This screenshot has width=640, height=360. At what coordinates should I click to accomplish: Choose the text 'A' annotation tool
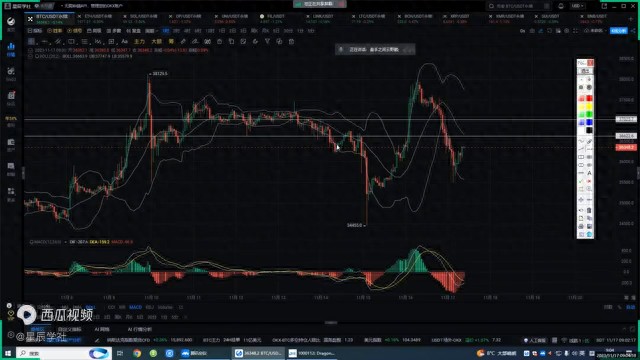pyautogui.click(x=589, y=173)
